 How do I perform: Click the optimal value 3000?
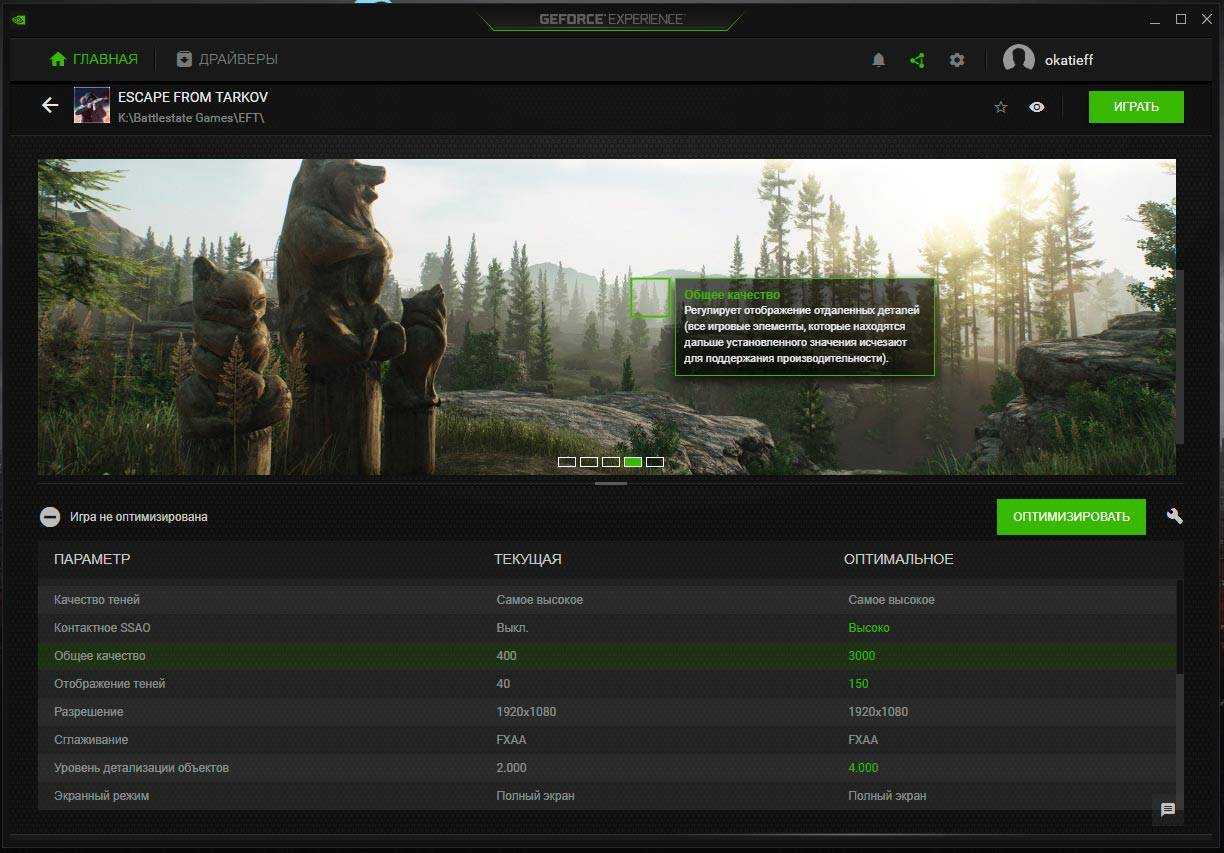[862, 656]
